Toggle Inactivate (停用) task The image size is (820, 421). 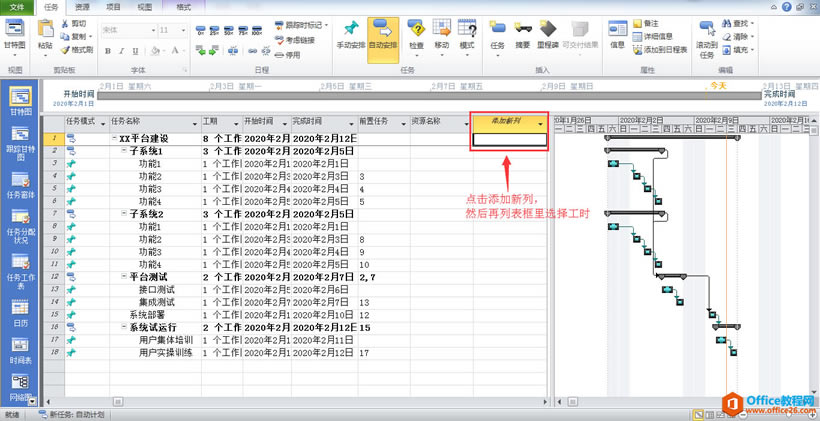tap(287, 54)
